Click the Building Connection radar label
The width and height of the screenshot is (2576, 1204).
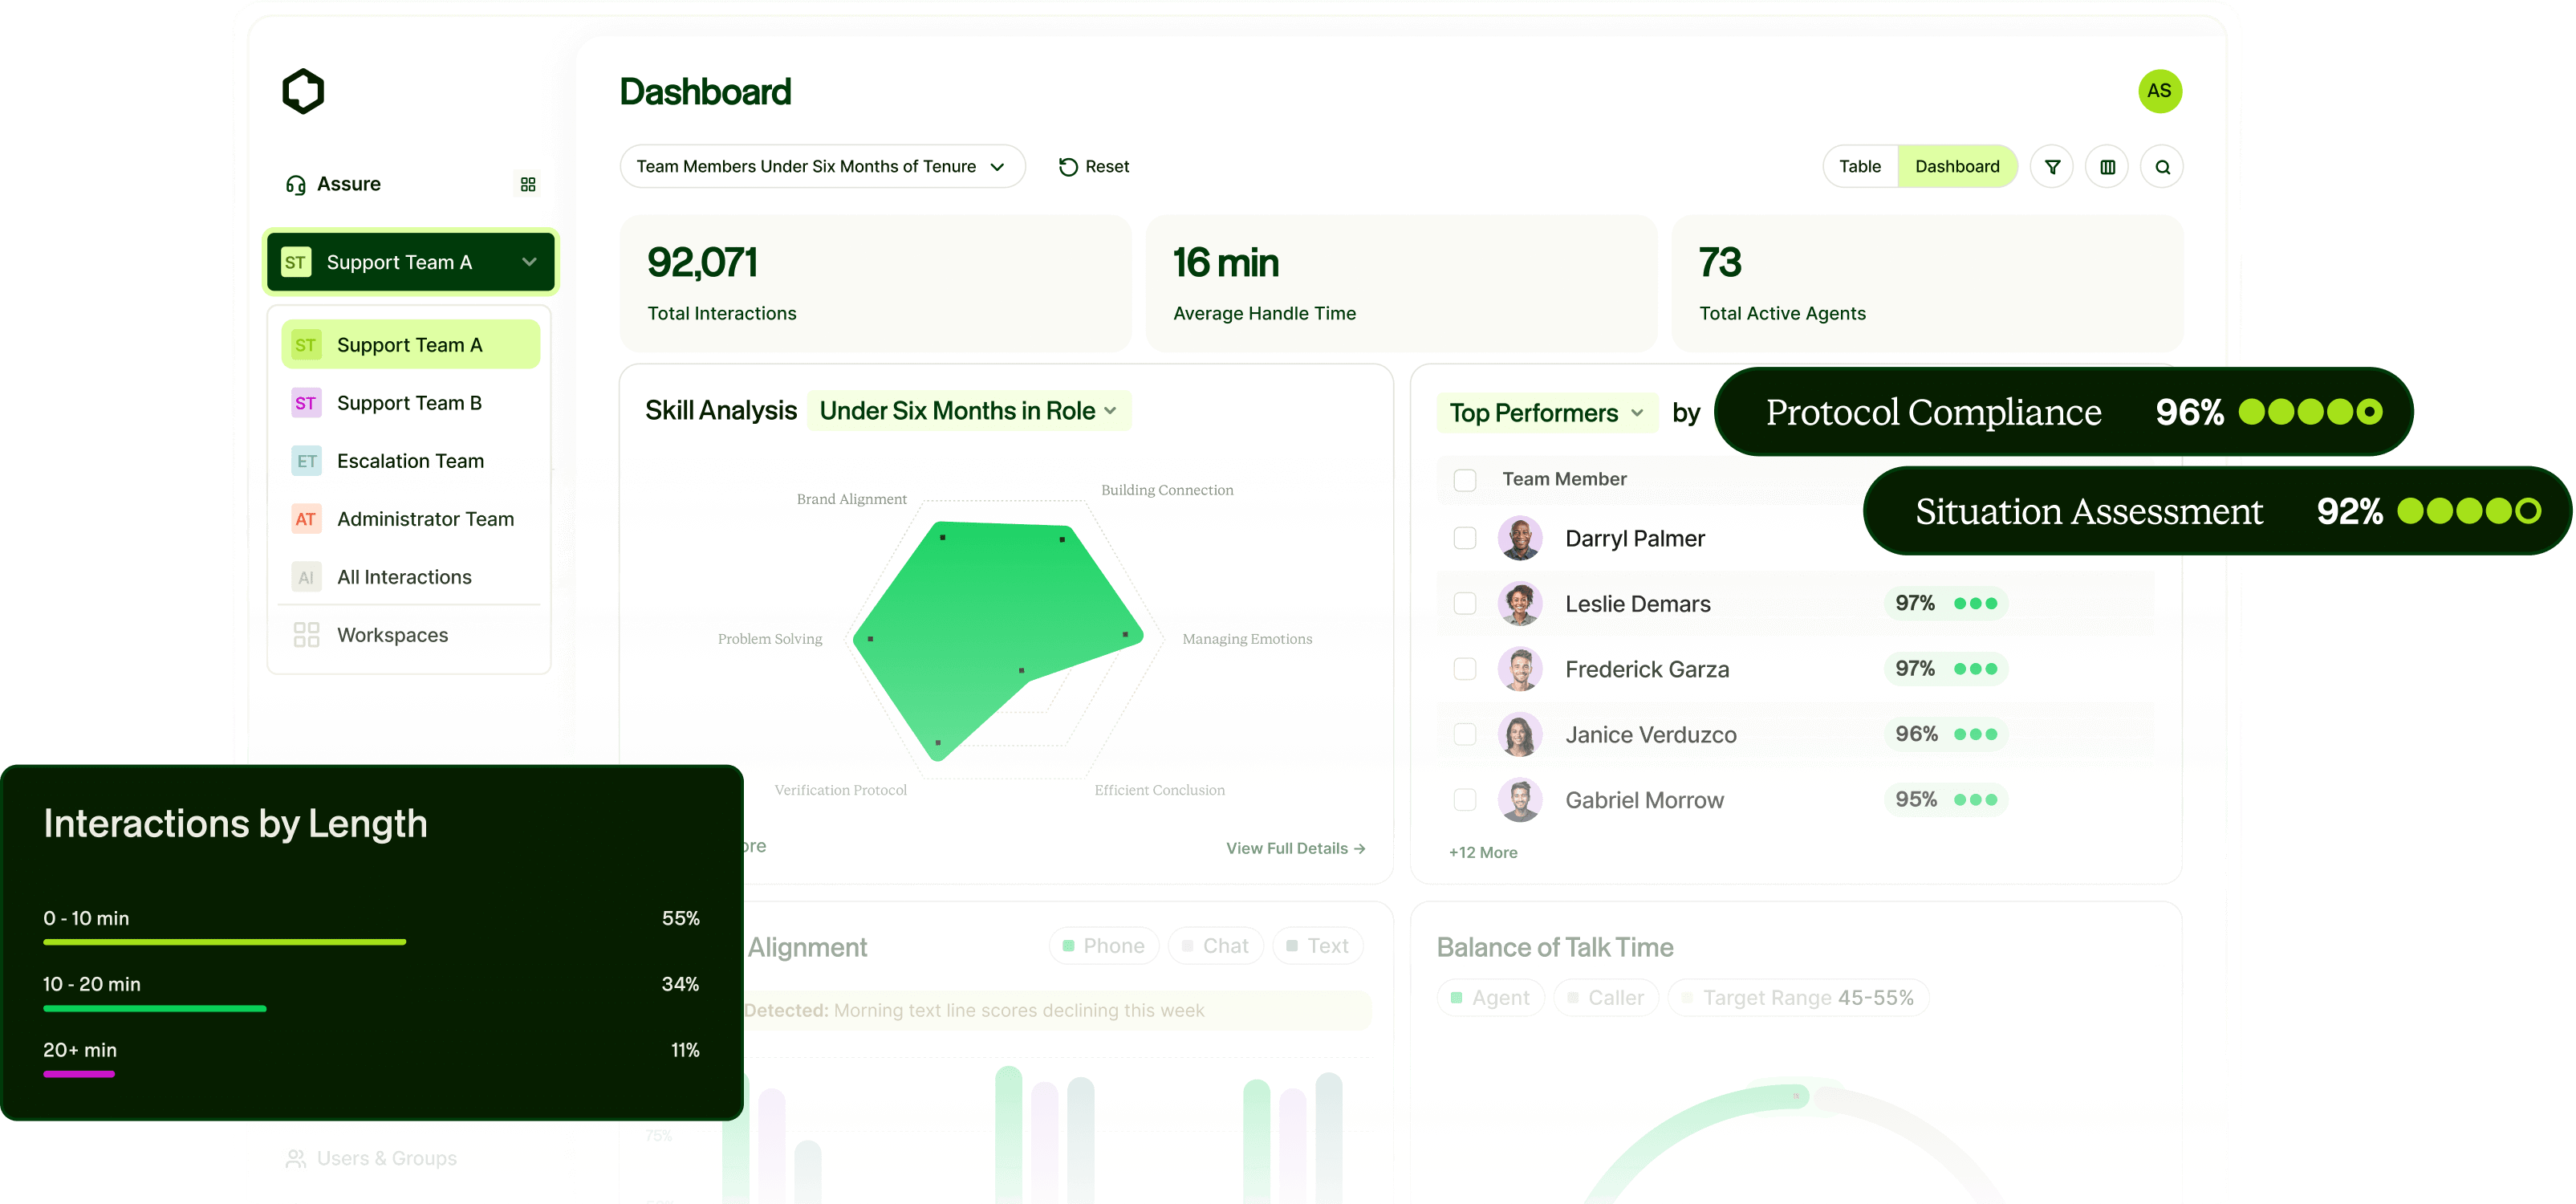pos(1167,490)
